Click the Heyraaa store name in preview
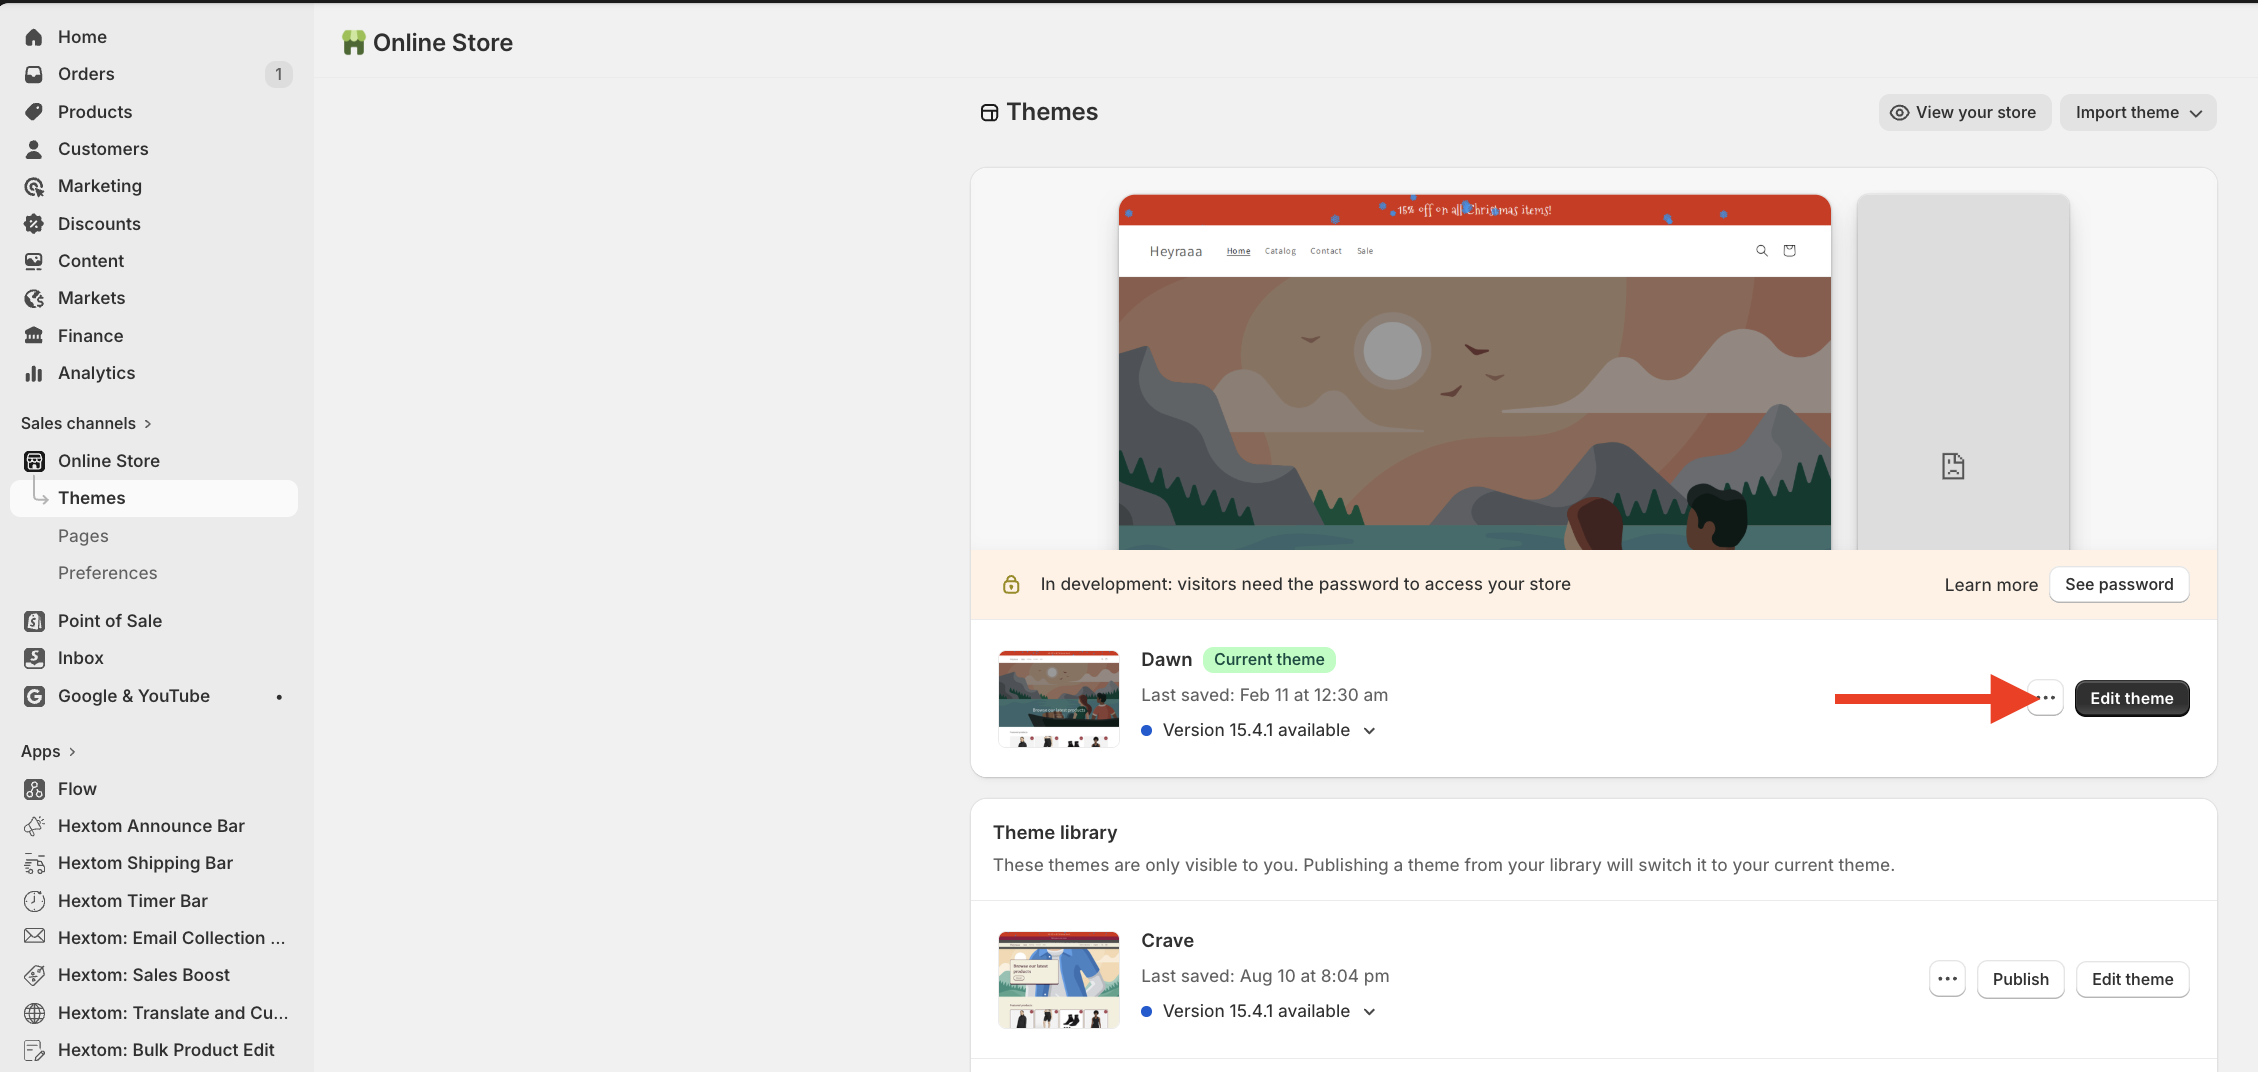2258x1072 pixels. coord(1176,251)
